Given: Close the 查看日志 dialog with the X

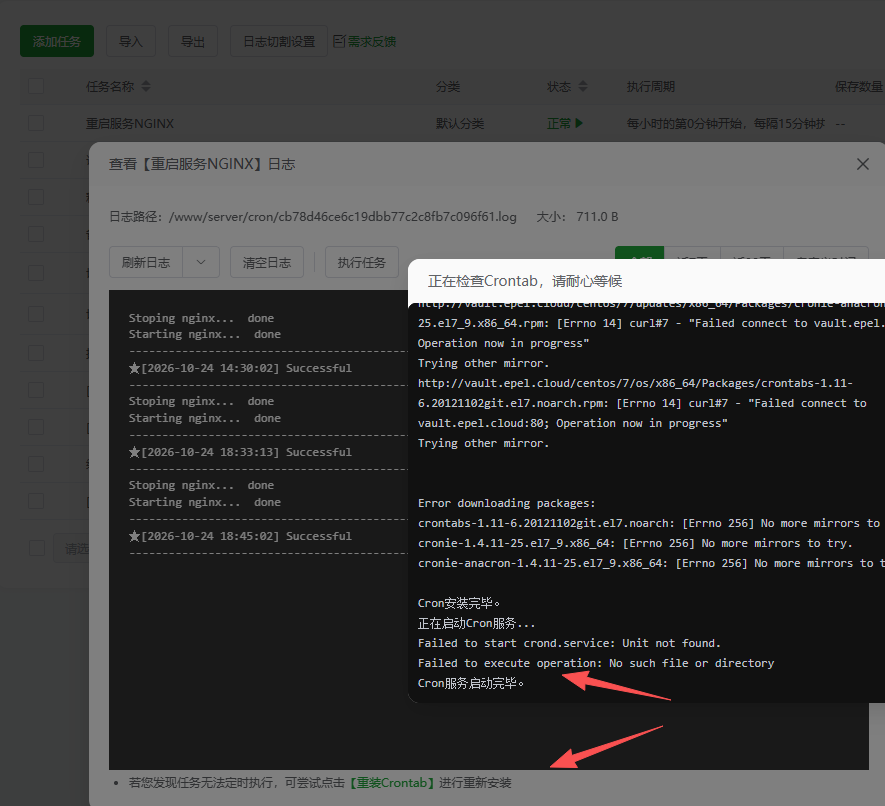Looking at the screenshot, I should (862, 164).
